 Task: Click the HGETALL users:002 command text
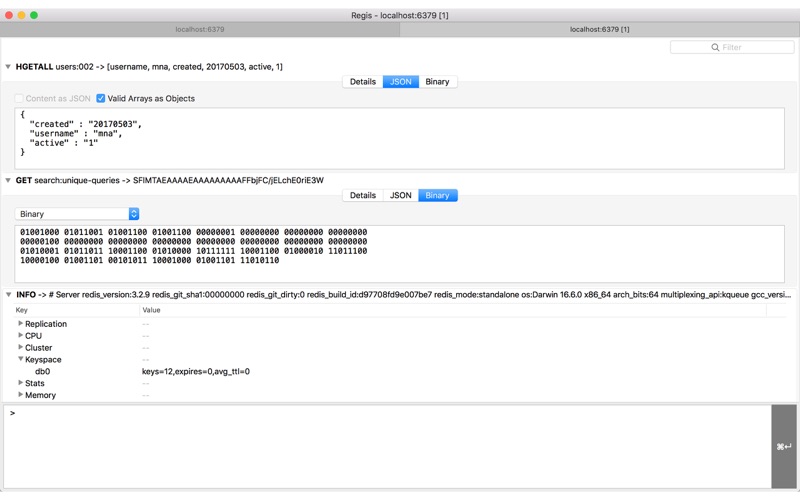pyautogui.click(x=149, y=67)
